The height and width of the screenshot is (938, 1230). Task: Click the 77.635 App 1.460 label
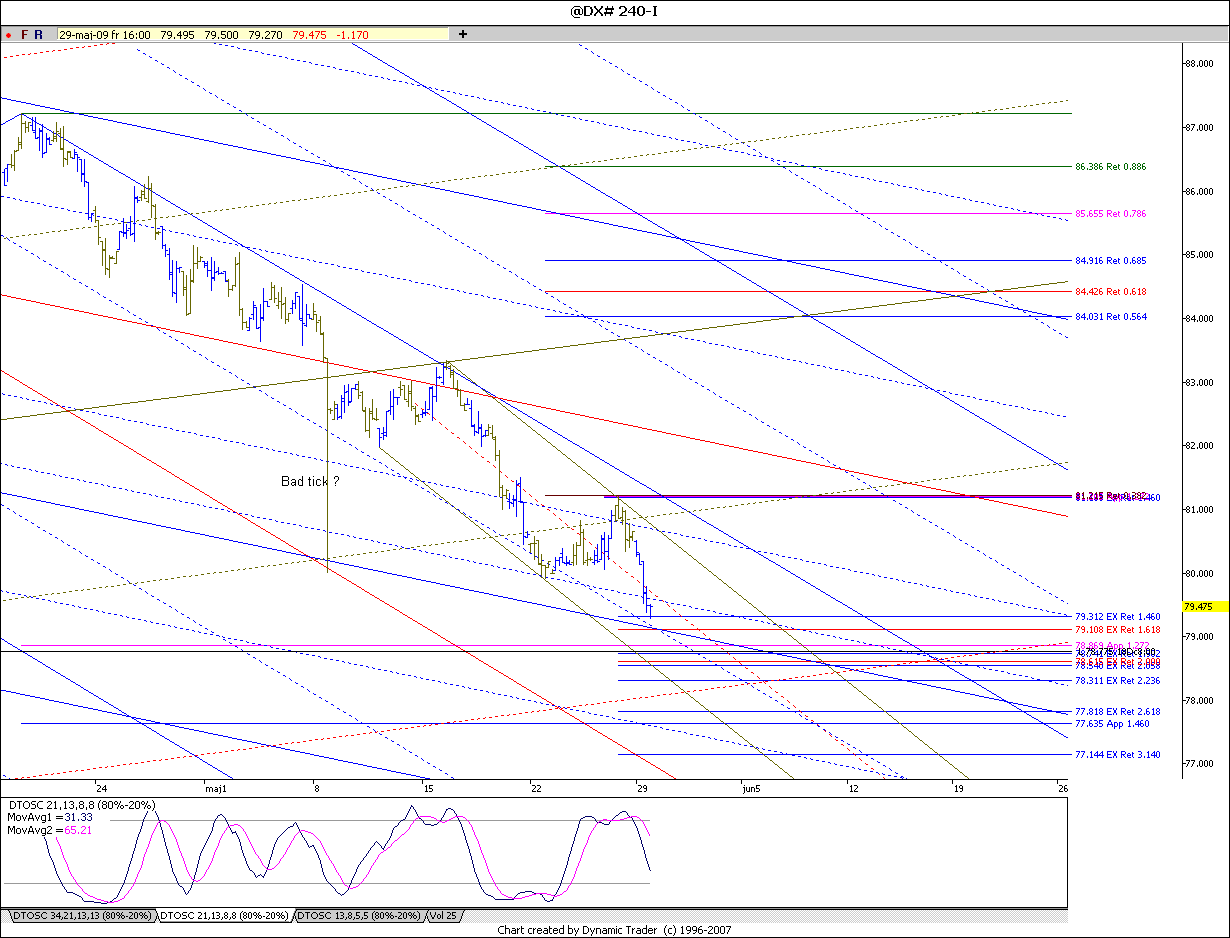click(x=1111, y=723)
